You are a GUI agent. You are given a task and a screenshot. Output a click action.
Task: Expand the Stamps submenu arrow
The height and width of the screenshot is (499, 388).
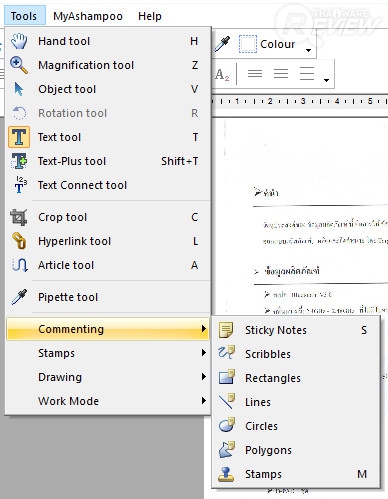(x=204, y=353)
